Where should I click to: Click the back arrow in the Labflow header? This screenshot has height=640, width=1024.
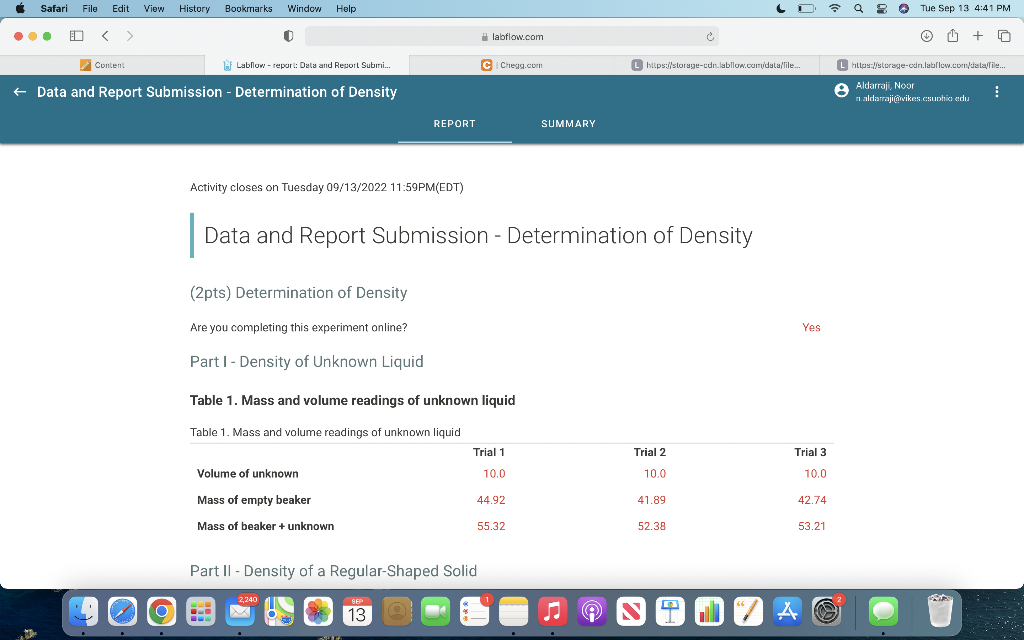coord(19,91)
